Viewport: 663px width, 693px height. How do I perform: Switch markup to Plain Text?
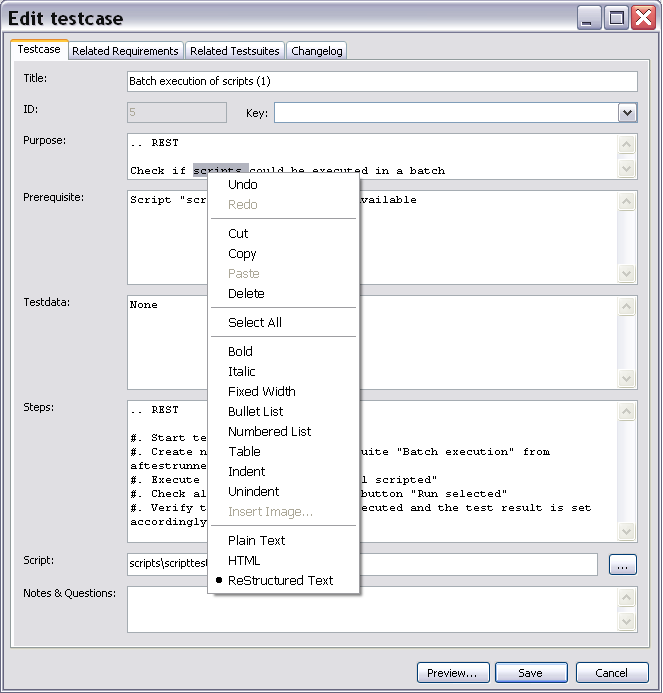tap(283, 541)
